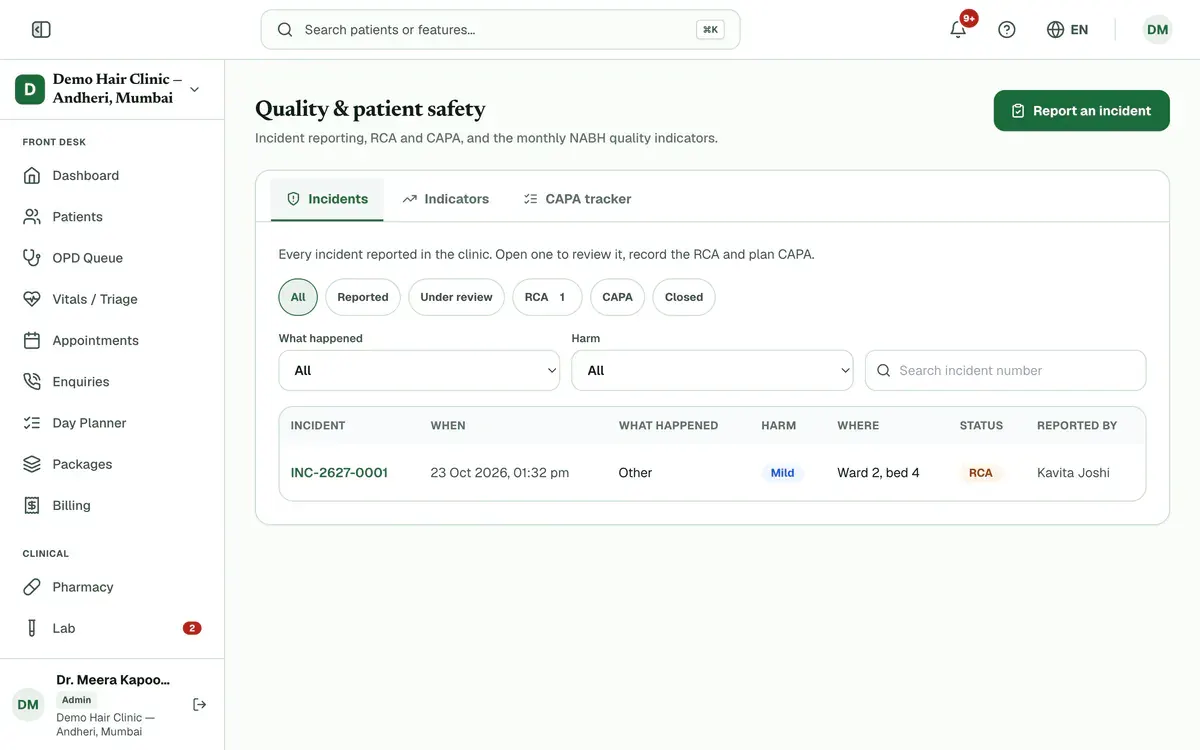Click the Dashboard home icon
1200x750 pixels.
[32, 175]
